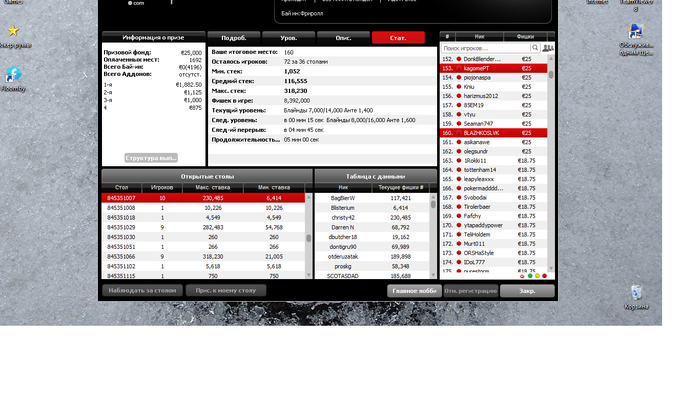The height and width of the screenshot is (394, 700).
Task: Go to Главное лобби
Action: pos(414,291)
